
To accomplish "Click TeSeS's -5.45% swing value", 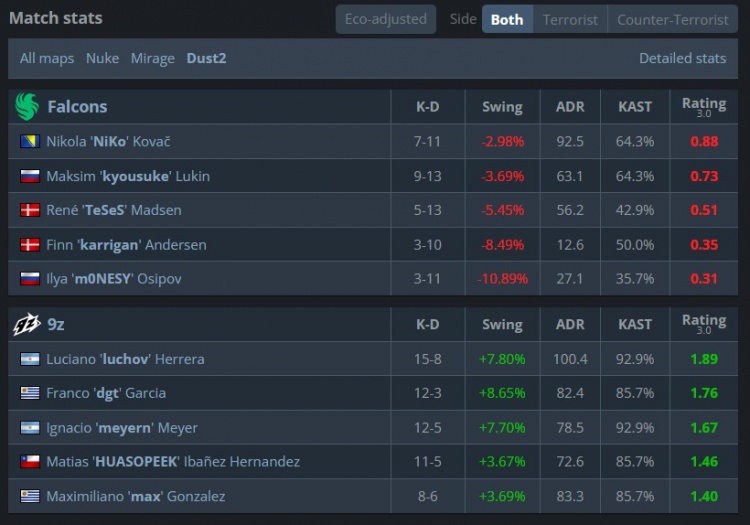I will pos(502,210).
